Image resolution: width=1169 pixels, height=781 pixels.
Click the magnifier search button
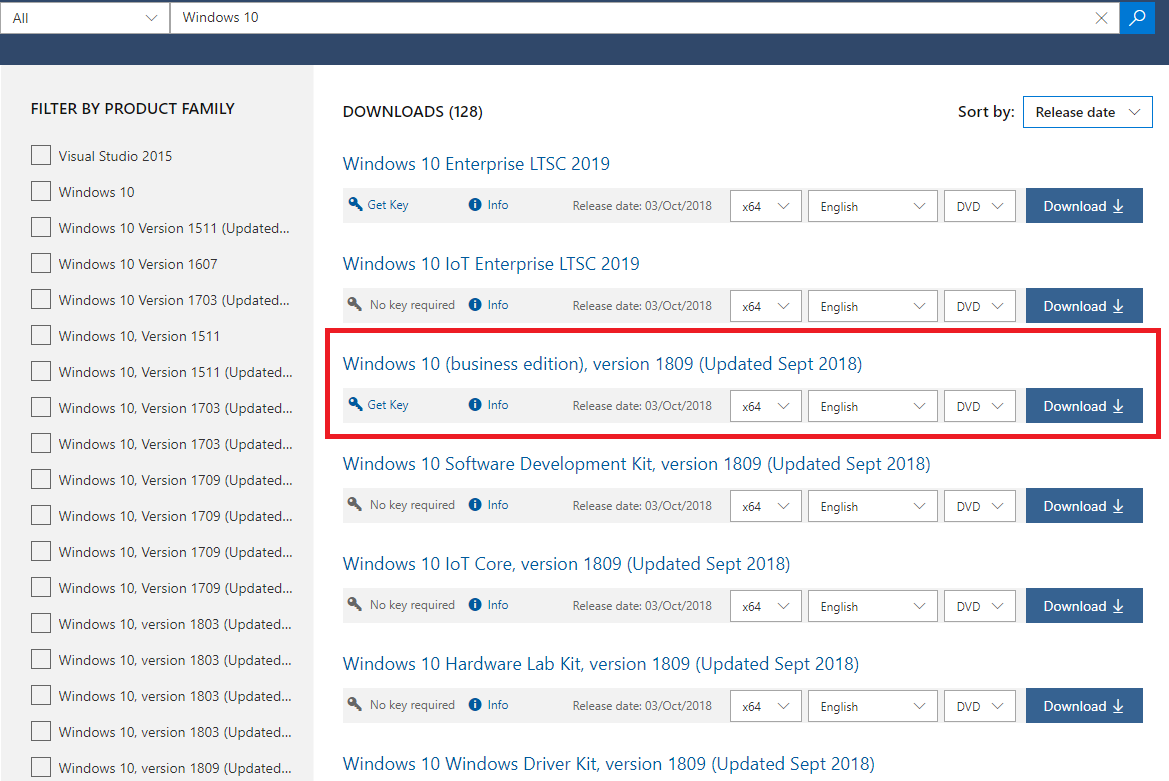click(1137, 17)
